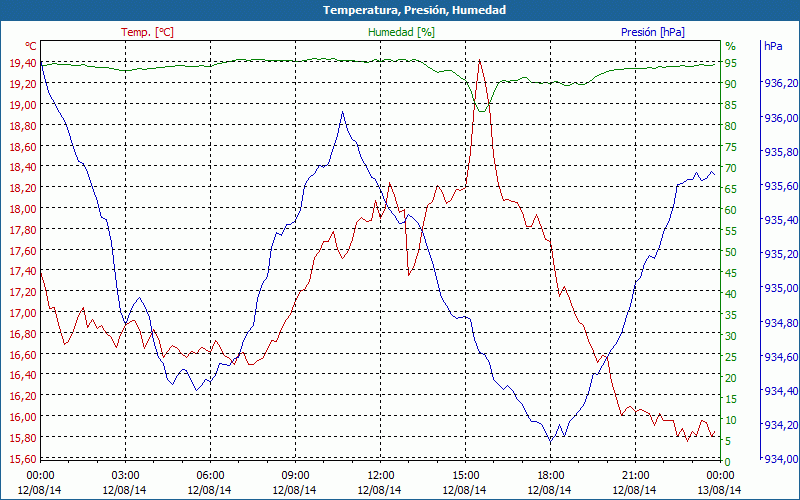The width and height of the screenshot is (800, 500).
Task: Click the blue pressure peak near 10:40
Action: pos(342,112)
